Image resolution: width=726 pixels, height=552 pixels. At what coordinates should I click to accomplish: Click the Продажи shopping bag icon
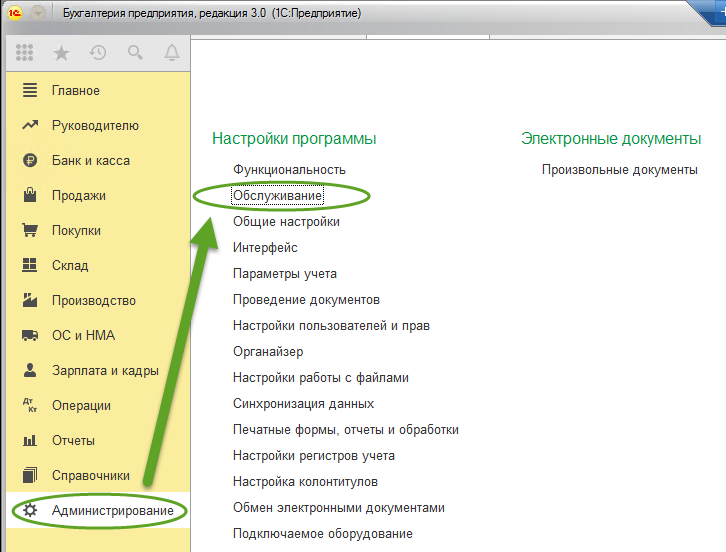pos(30,194)
